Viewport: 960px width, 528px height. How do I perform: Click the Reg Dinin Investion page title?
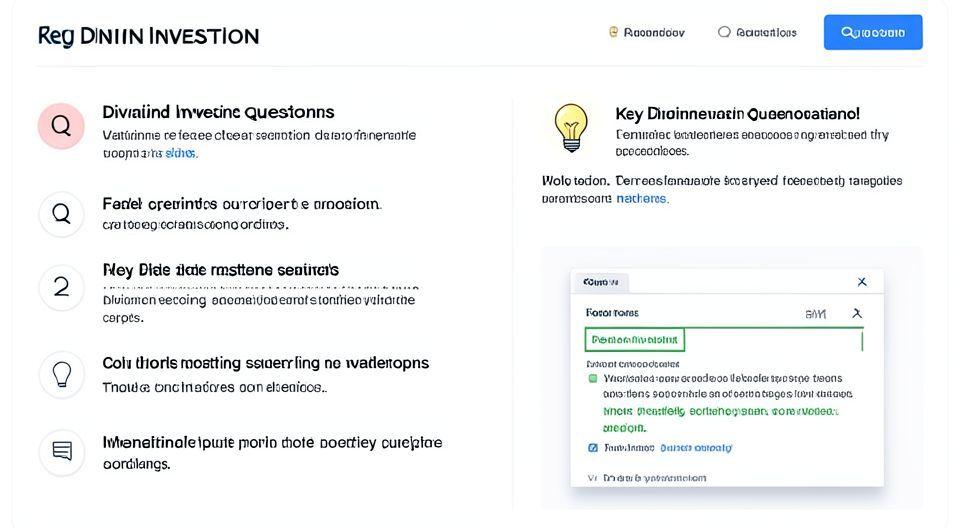point(148,36)
